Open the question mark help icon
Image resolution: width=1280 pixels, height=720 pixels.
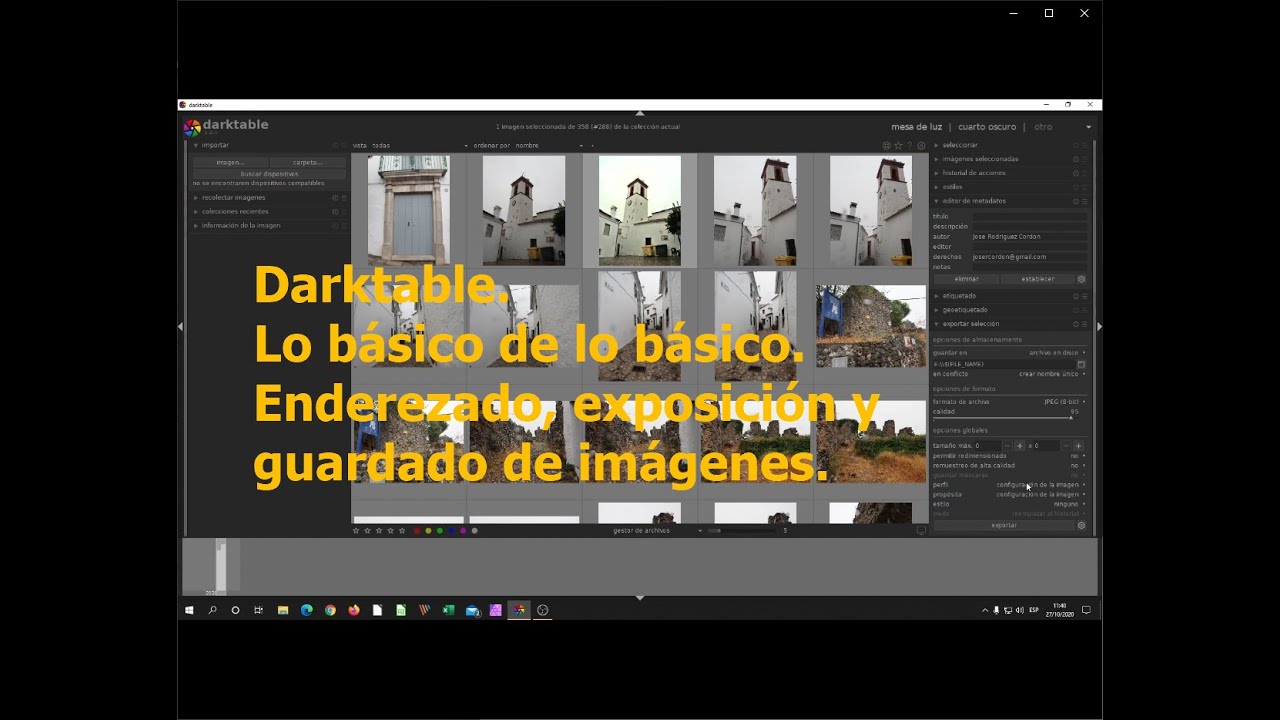point(910,146)
